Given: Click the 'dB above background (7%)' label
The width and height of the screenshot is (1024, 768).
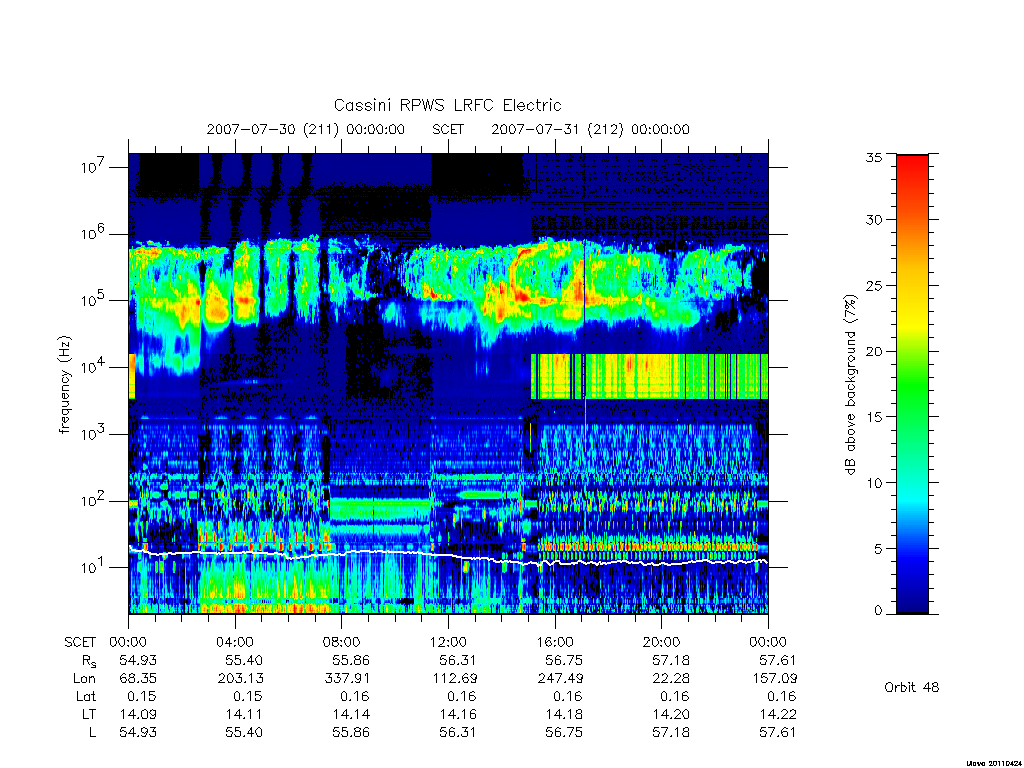Looking at the screenshot, I should [x=850, y=385].
